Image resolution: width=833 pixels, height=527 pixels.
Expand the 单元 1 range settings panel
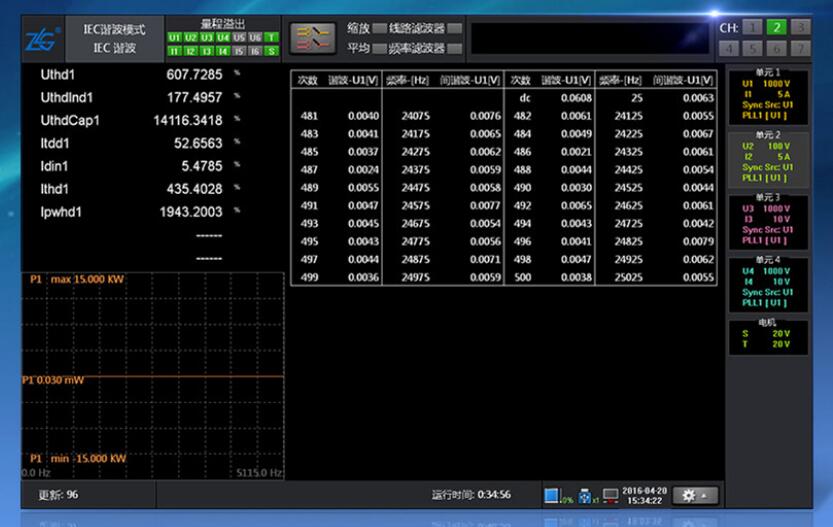pos(767,95)
